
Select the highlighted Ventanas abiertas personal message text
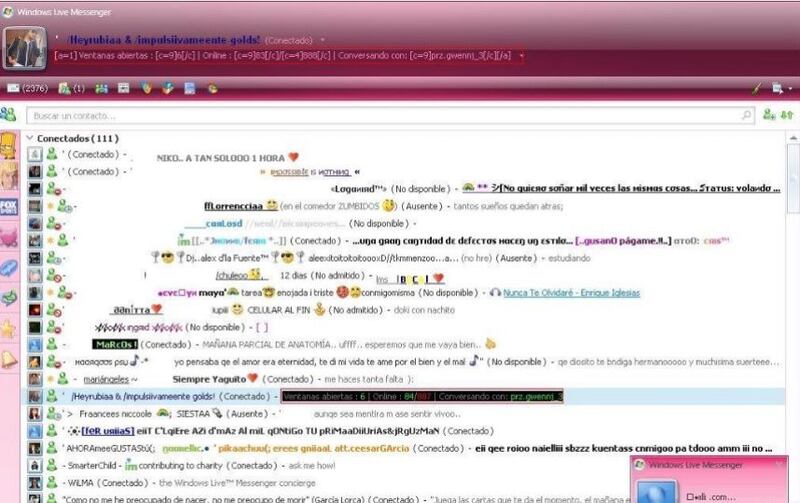click(x=422, y=396)
